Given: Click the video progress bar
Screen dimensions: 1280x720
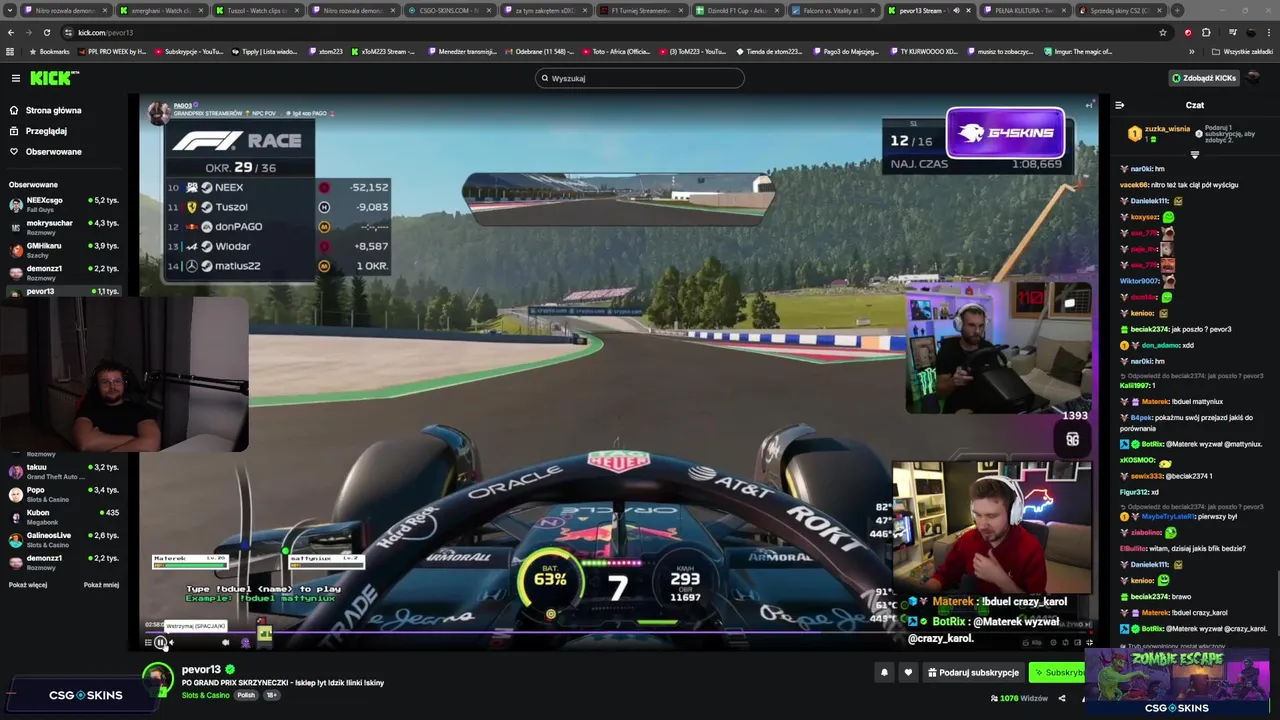Looking at the screenshot, I should coord(620,632).
